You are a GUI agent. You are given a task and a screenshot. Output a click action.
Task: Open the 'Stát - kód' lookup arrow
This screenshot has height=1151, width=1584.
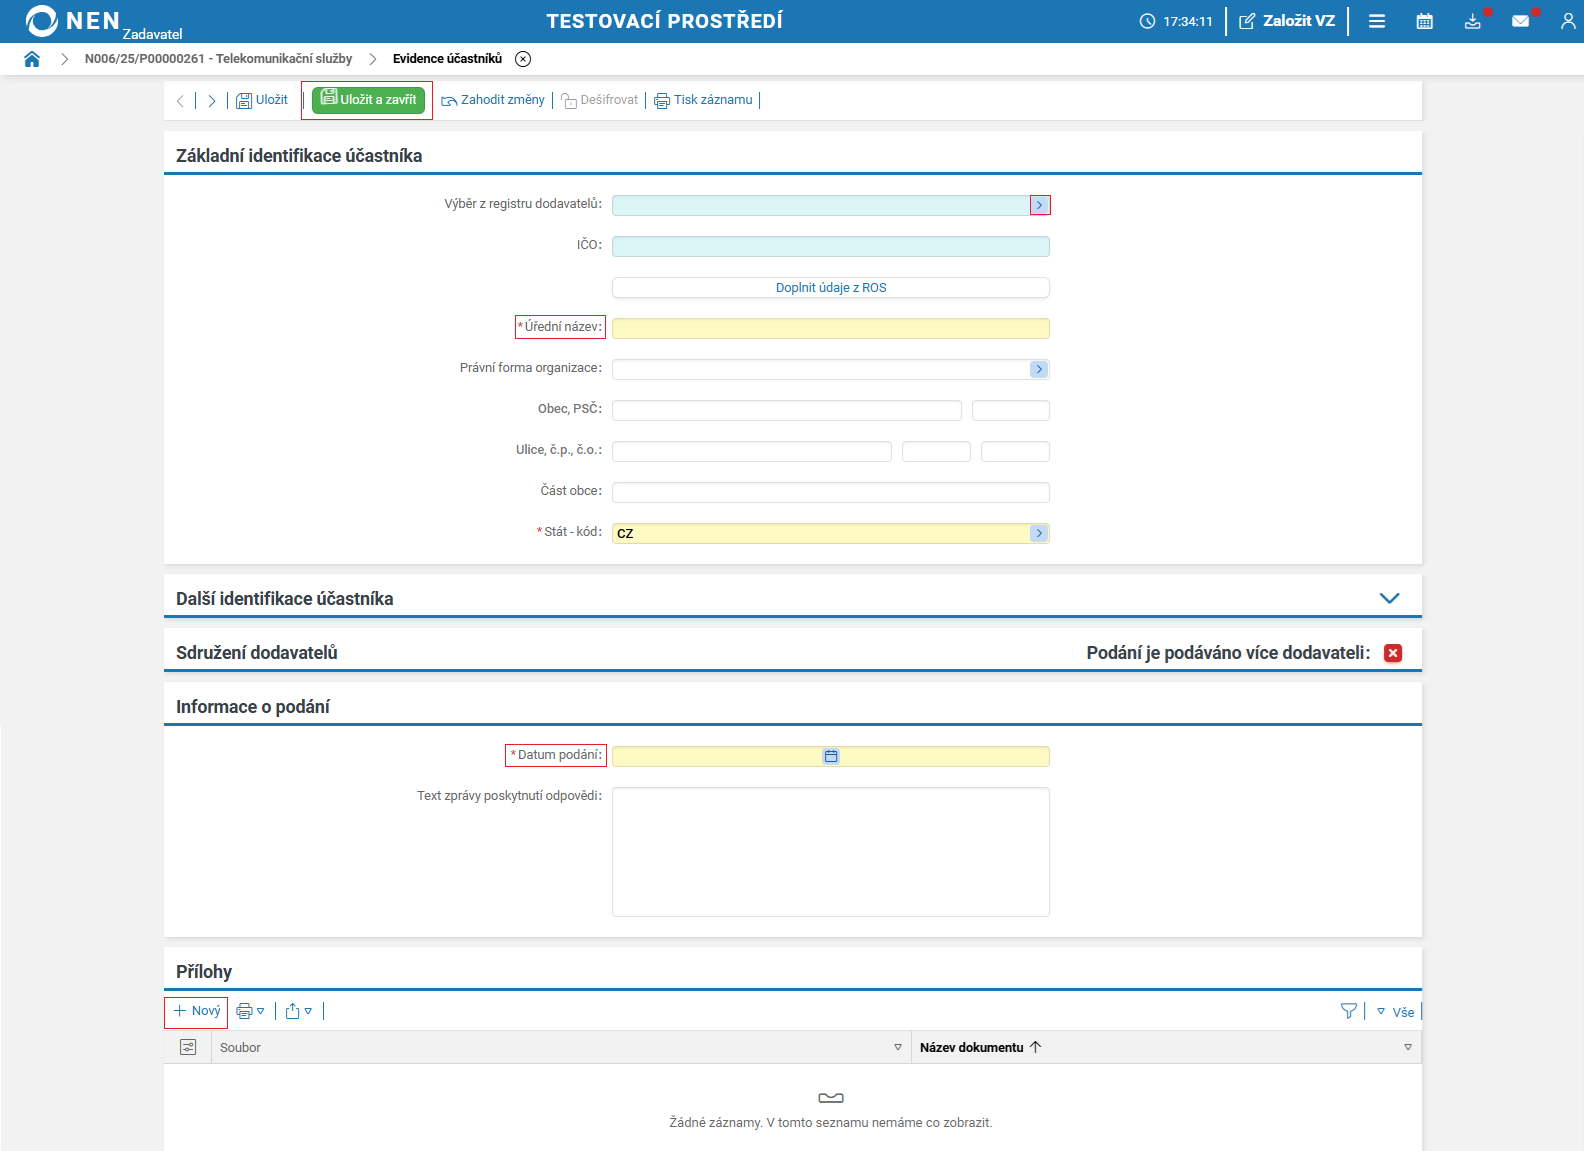[x=1039, y=533]
